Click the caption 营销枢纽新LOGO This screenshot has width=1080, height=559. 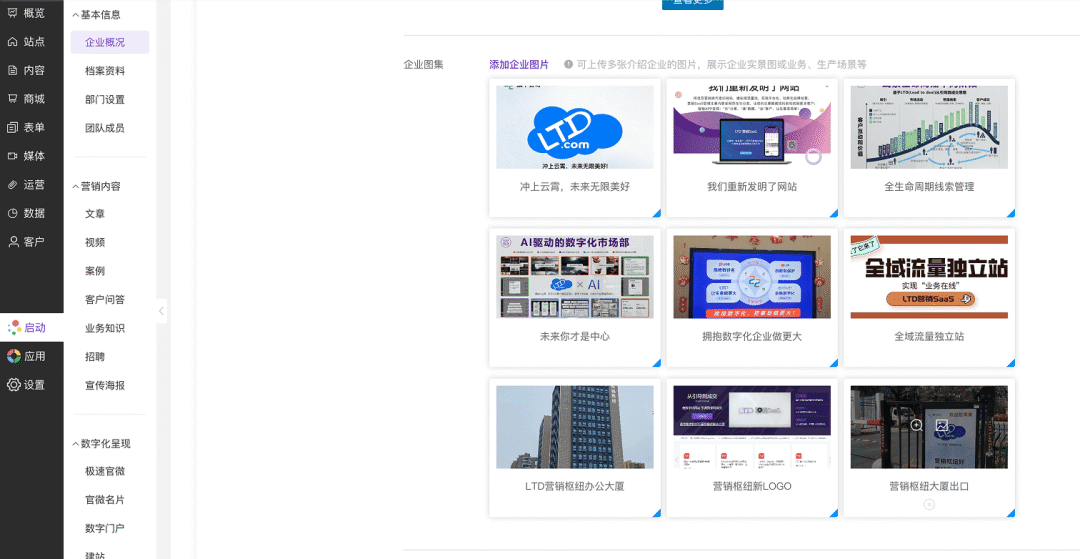(x=752, y=486)
